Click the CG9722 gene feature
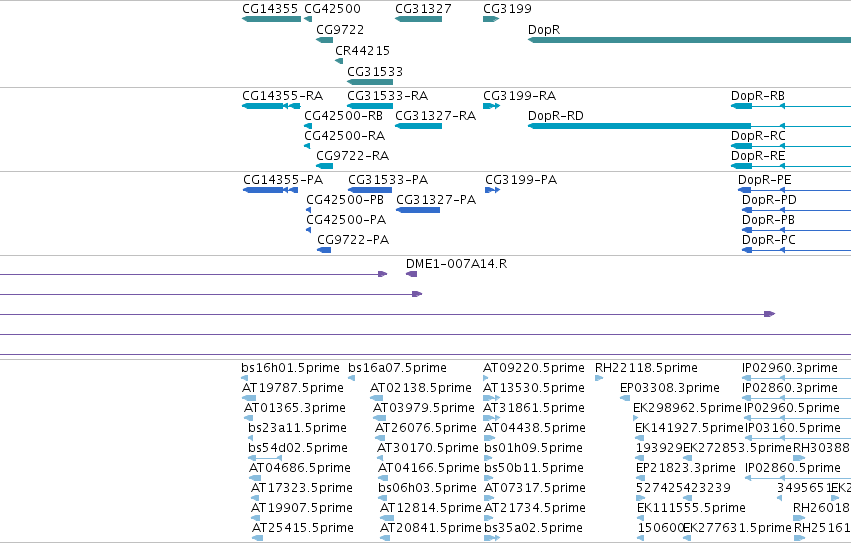 tap(325, 40)
